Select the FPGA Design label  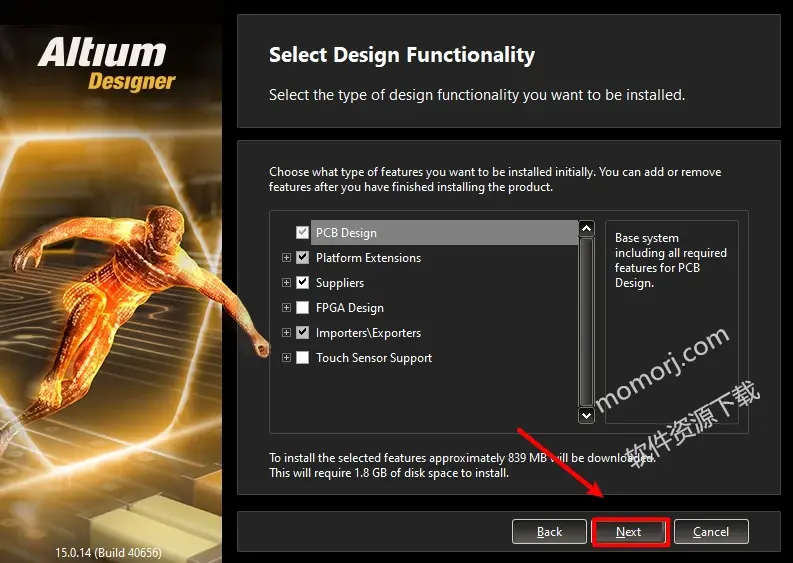pyautogui.click(x=349, y=308)
